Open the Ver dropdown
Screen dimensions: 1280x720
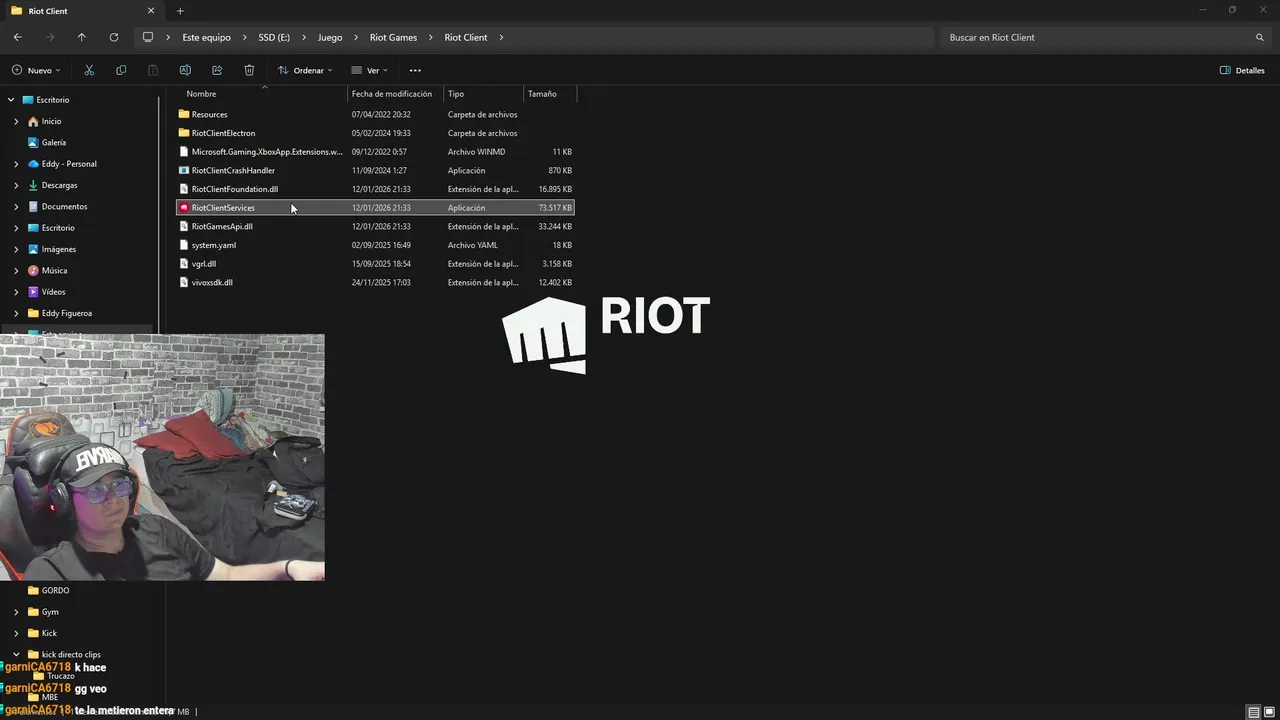[x=369, y=70]
